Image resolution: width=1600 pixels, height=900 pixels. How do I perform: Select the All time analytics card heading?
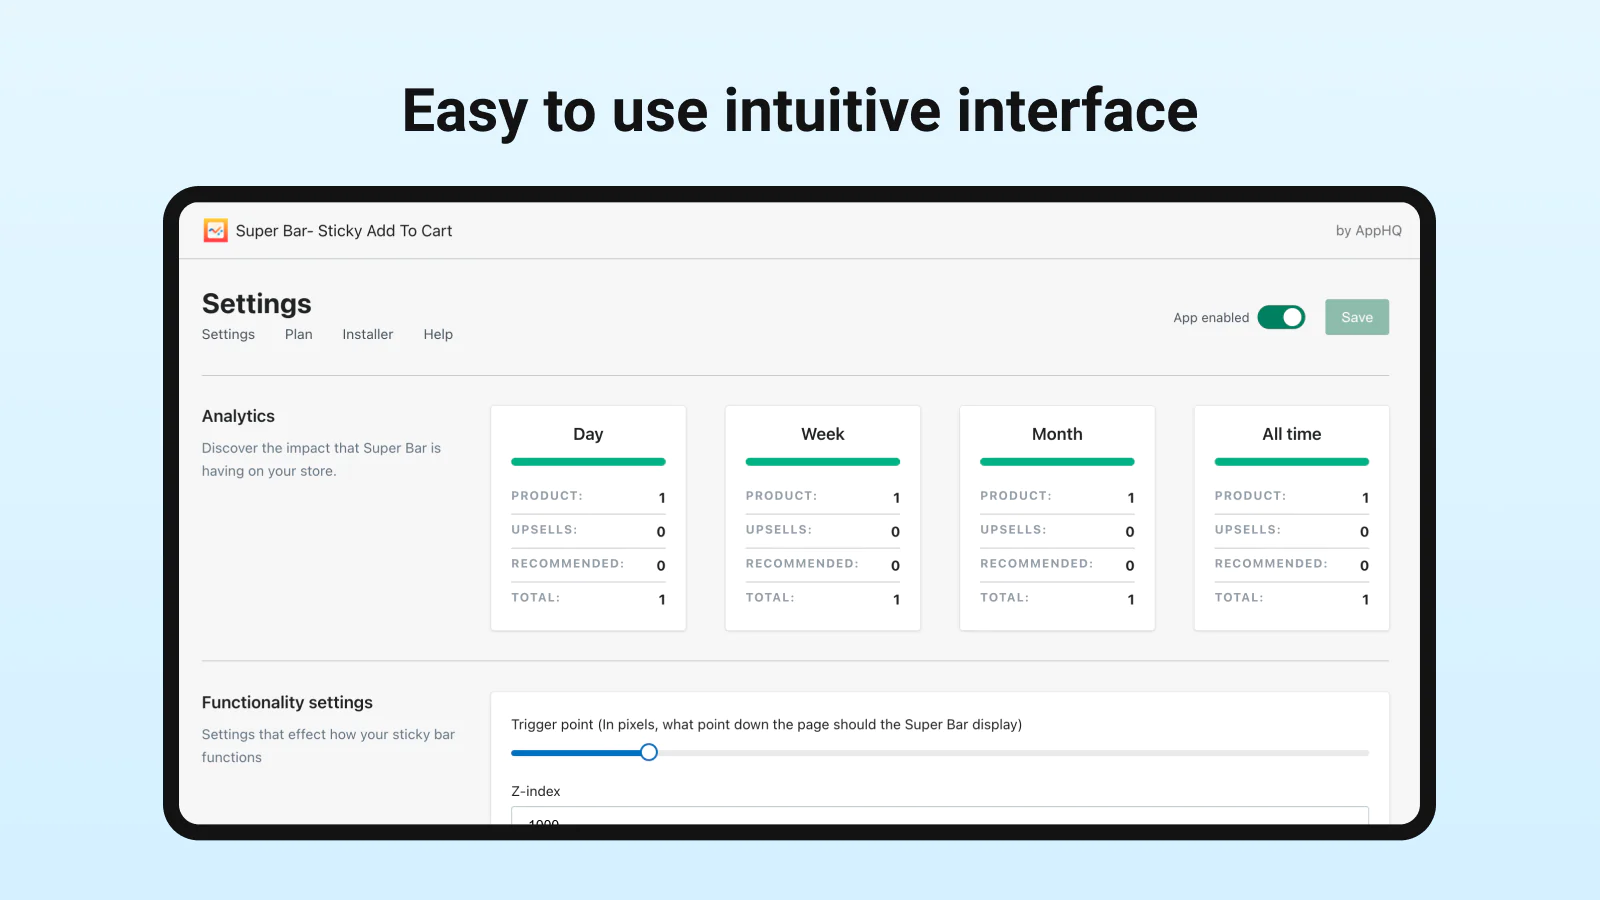1291,434
